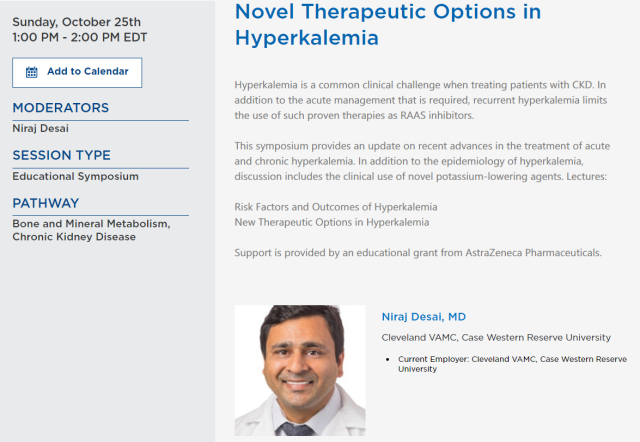Click the MODERATORS section heading
The image size is (640, 442).
point(61,108)
